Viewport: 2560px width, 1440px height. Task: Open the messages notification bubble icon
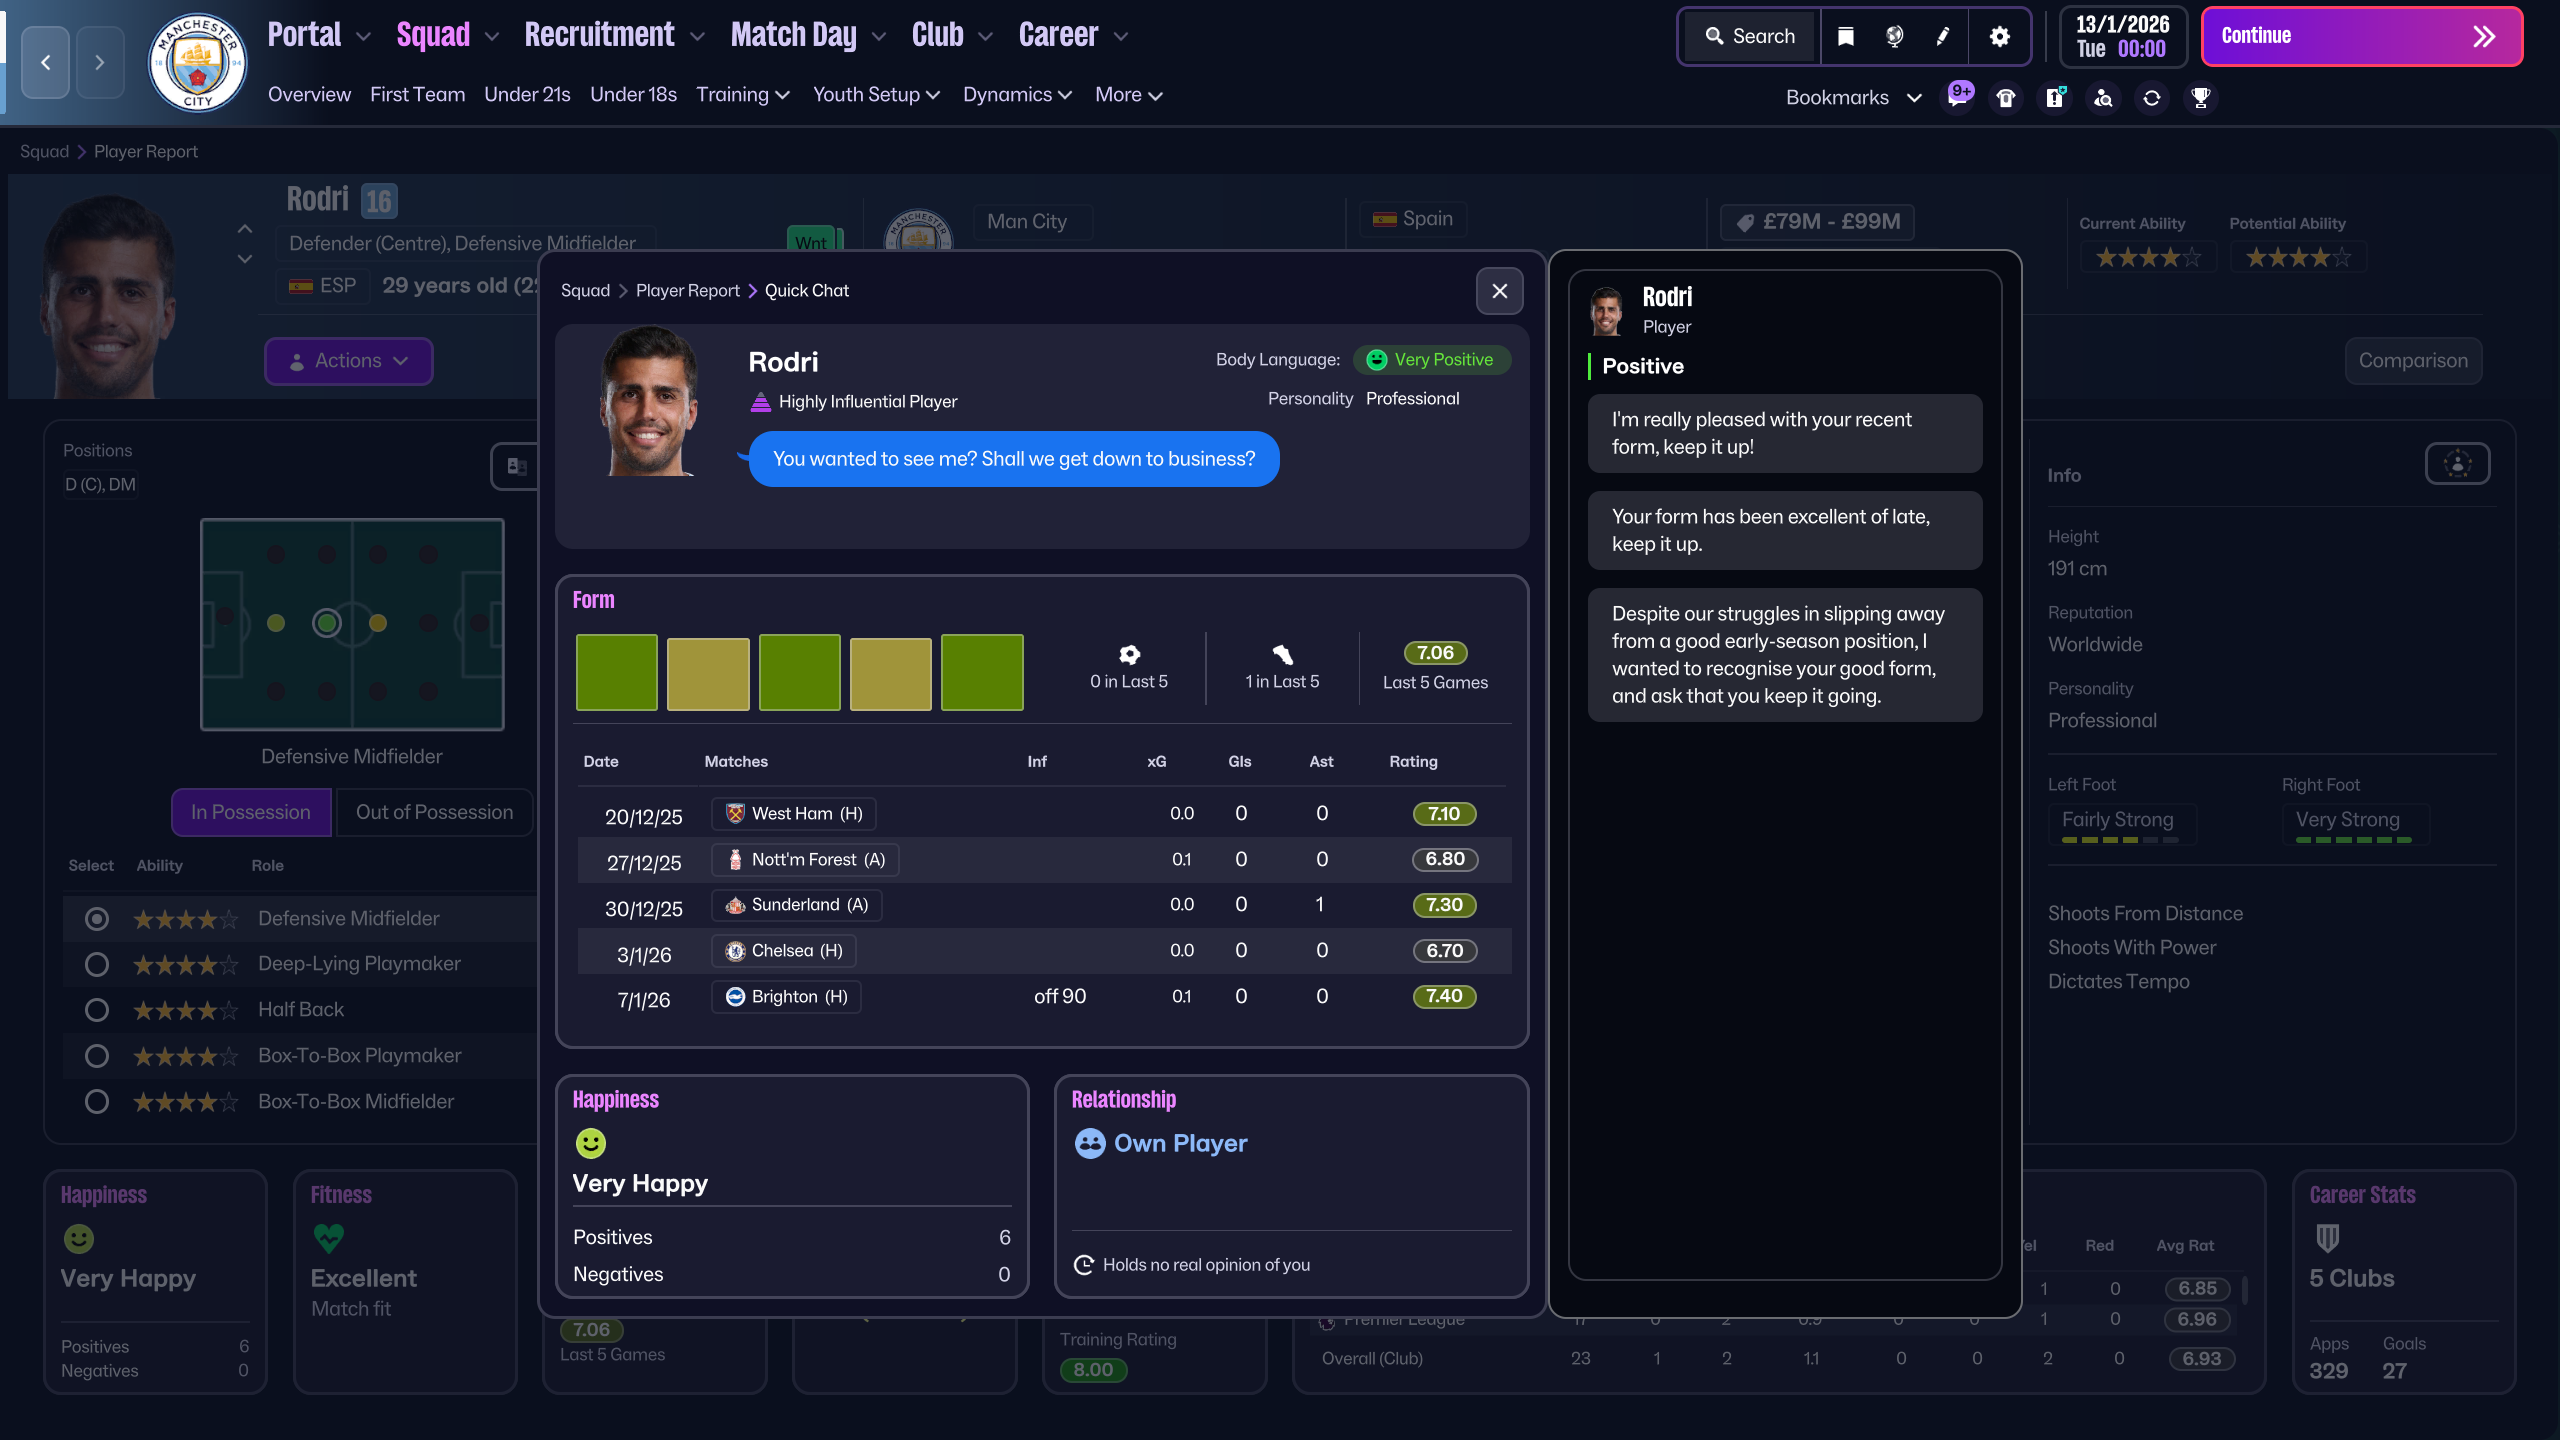point(1958,97)
